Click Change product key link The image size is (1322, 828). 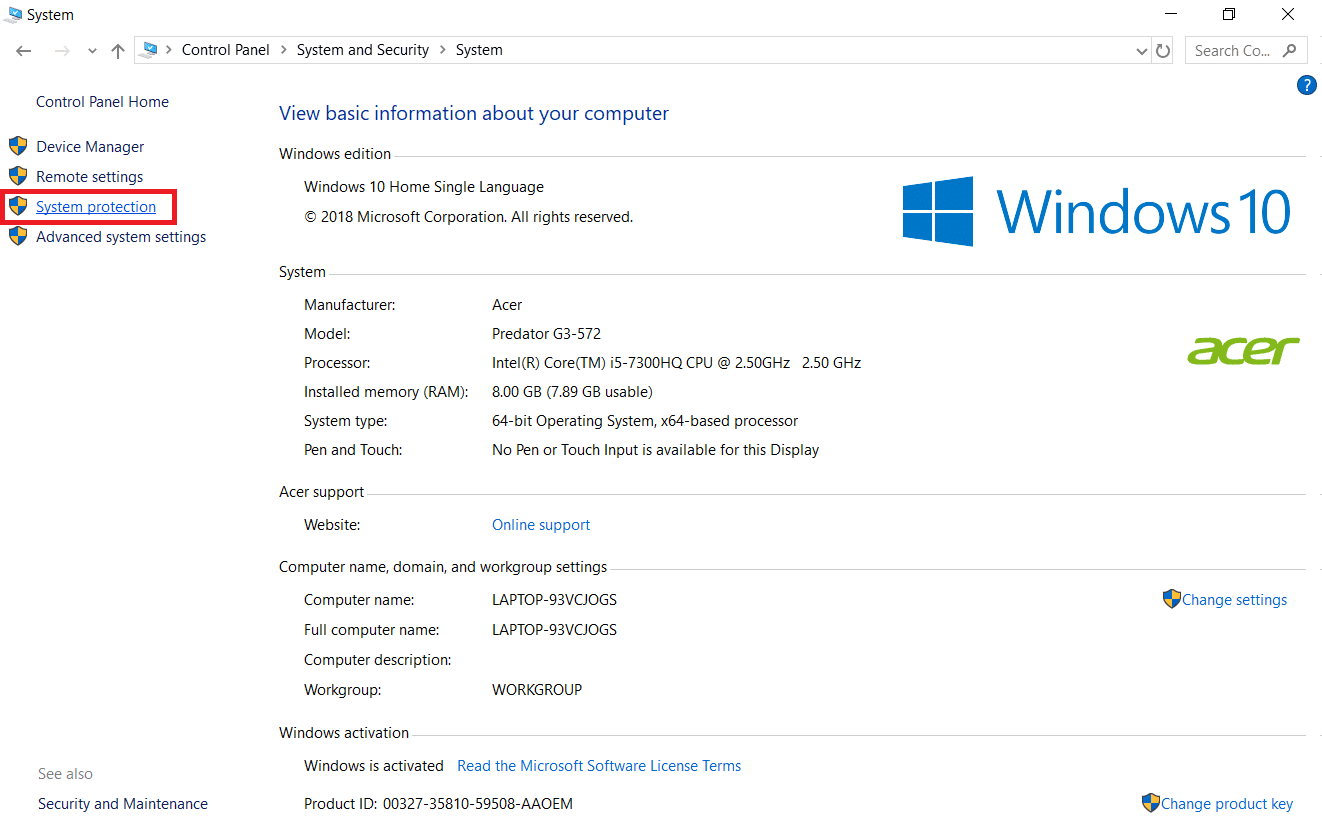(1226, 804)
